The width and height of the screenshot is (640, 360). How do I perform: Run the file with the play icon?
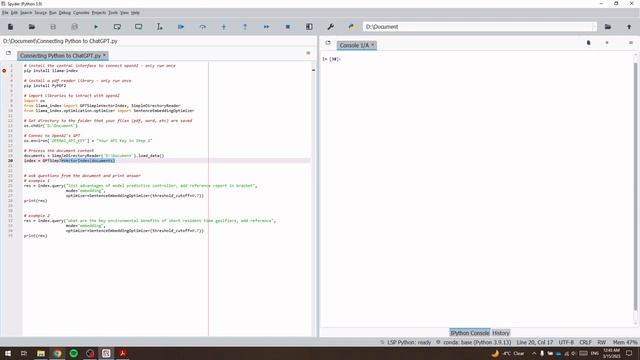[96, 27]
